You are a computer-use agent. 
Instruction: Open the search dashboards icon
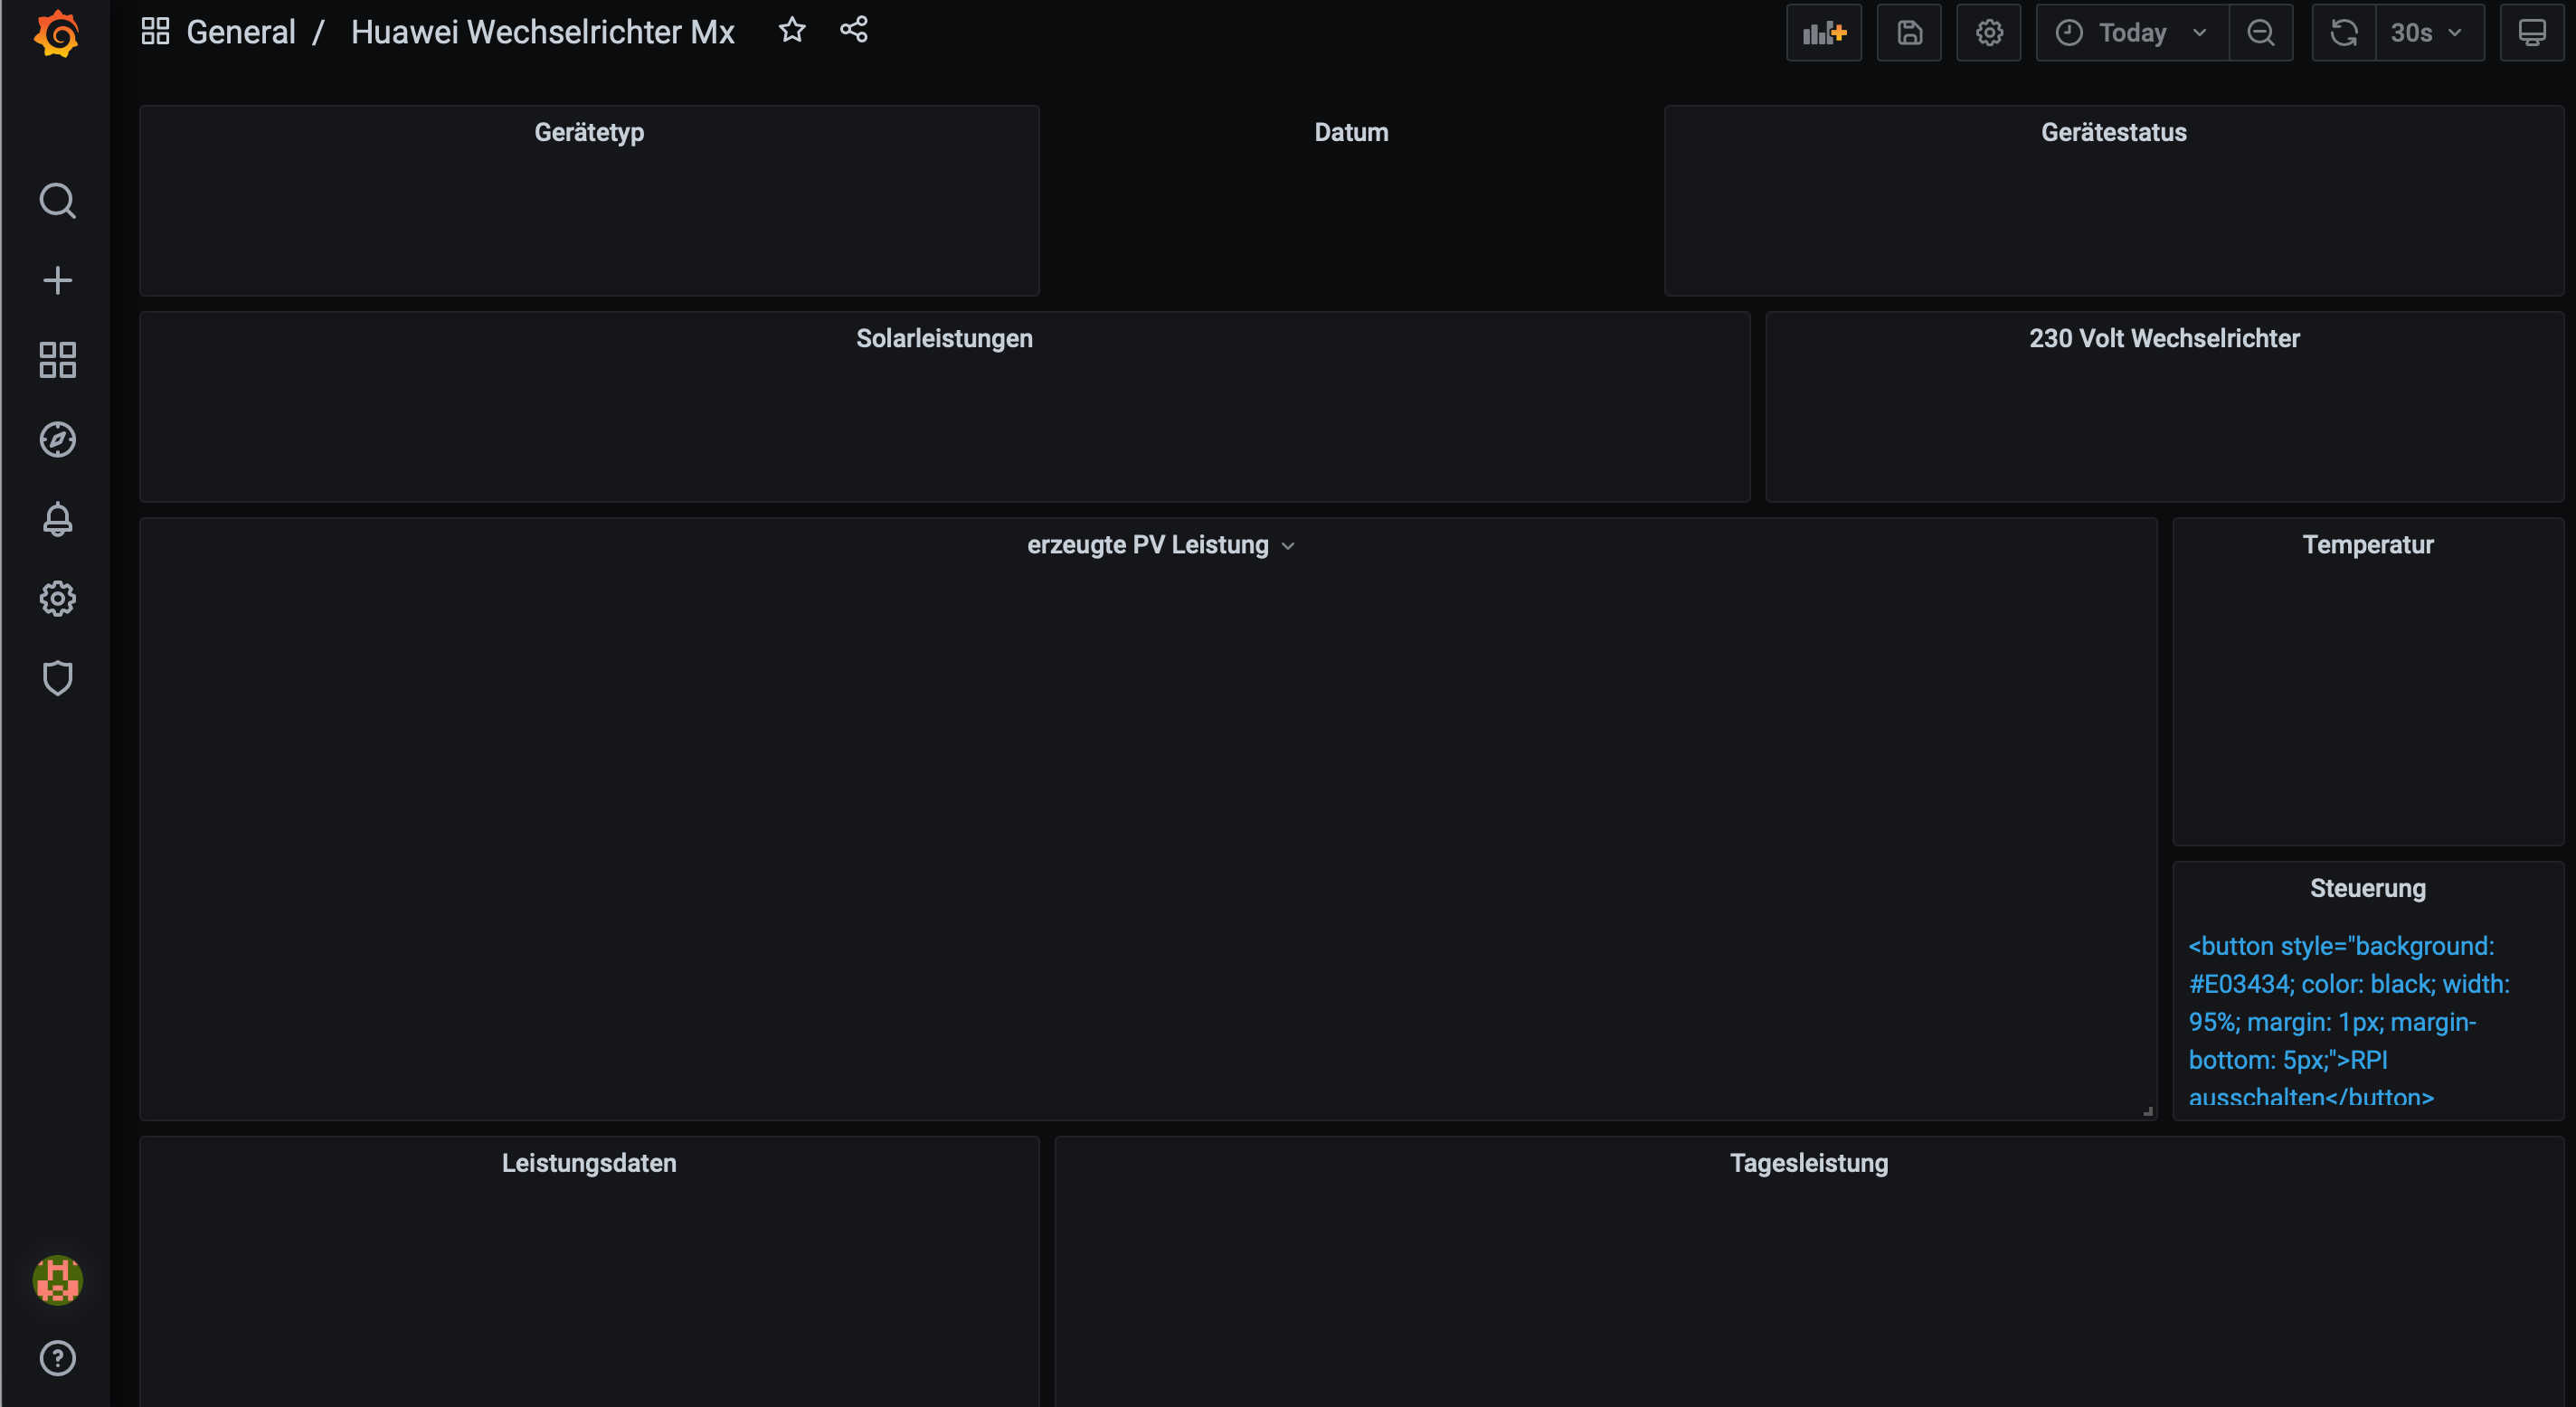[x=57, y=200]
